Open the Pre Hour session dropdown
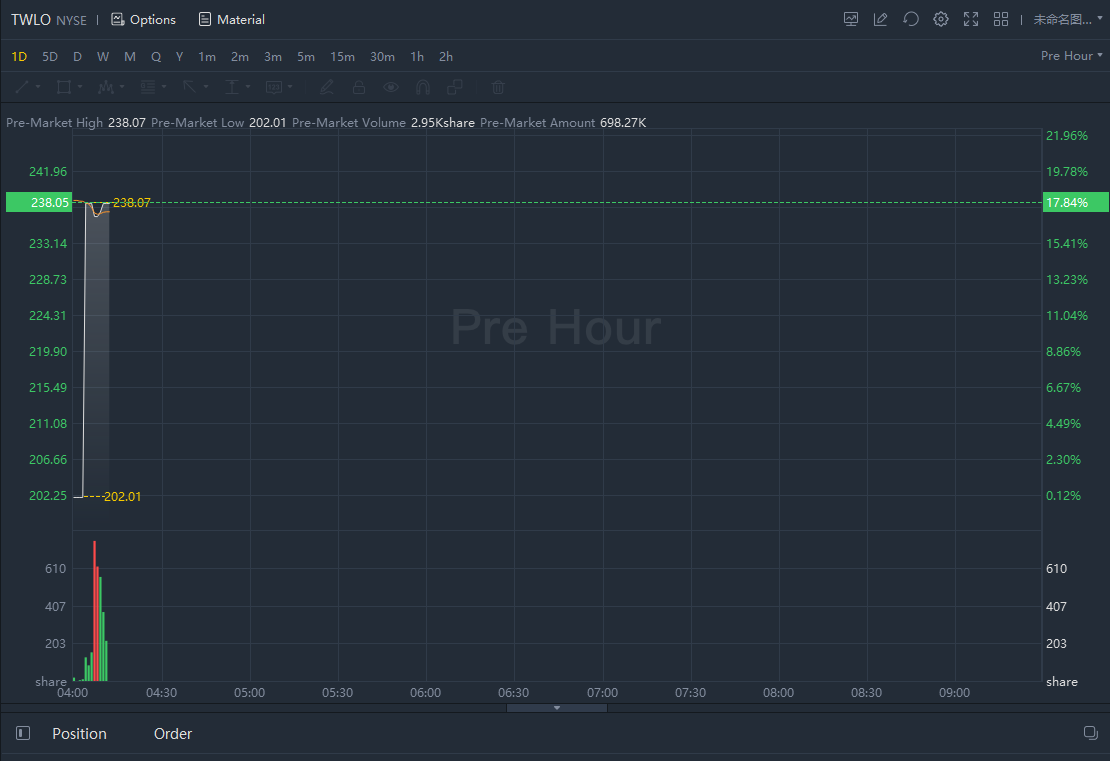1110x761 pixels. 1071,56
